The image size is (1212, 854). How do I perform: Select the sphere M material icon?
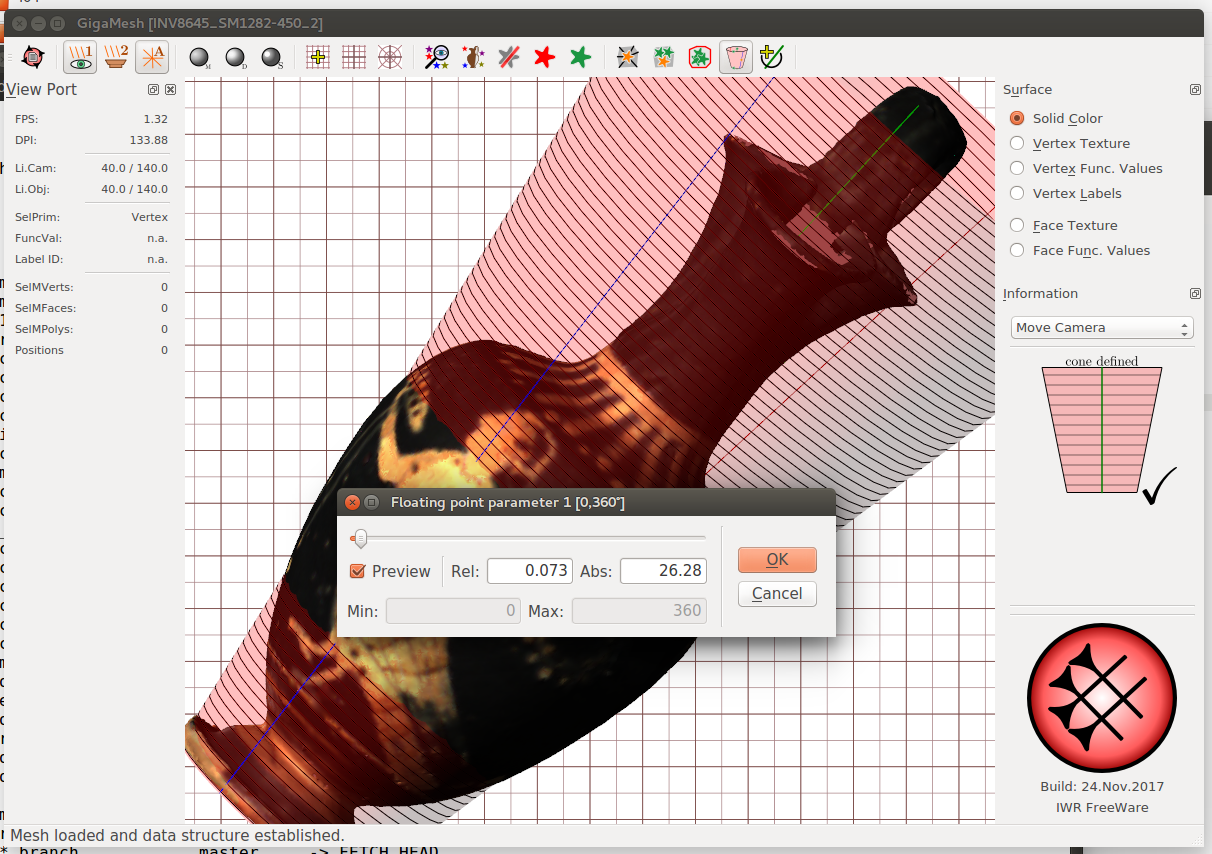pos(199,58)
